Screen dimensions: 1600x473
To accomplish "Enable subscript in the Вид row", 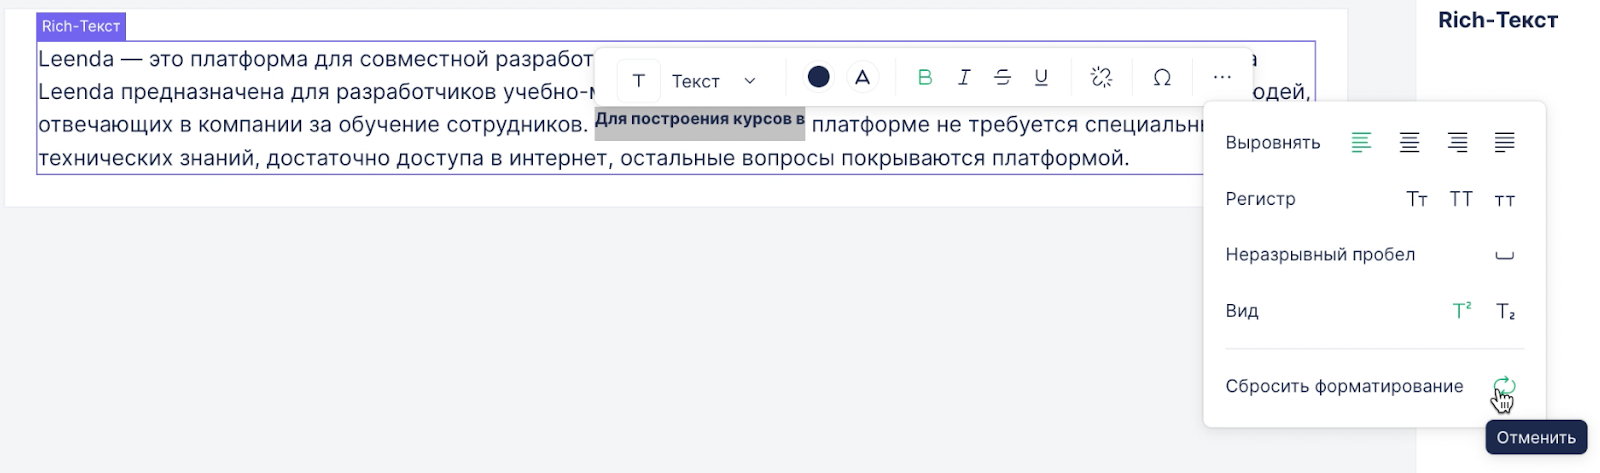I will tap(1505, 311).
